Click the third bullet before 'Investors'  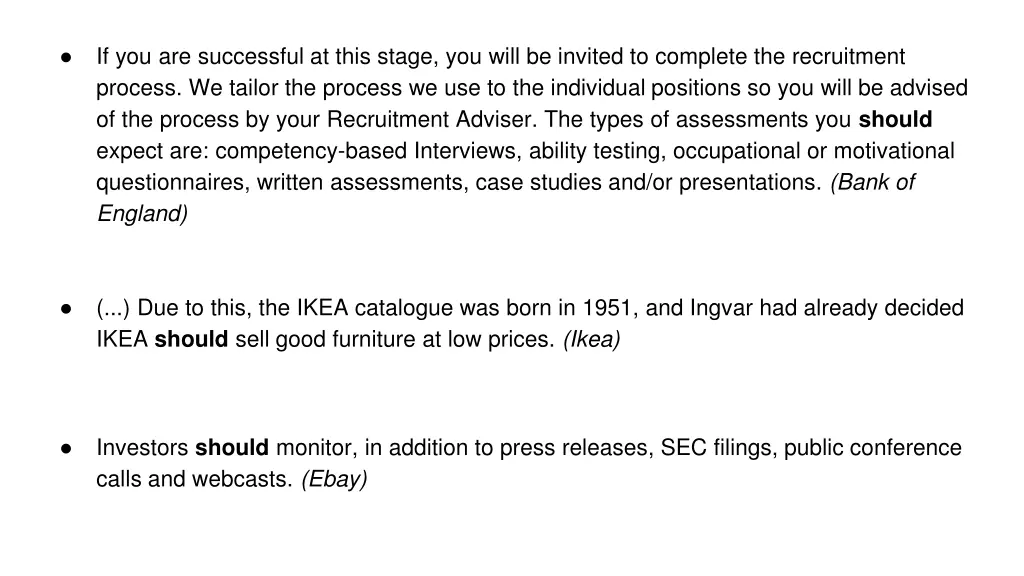[x=66, y=449]
